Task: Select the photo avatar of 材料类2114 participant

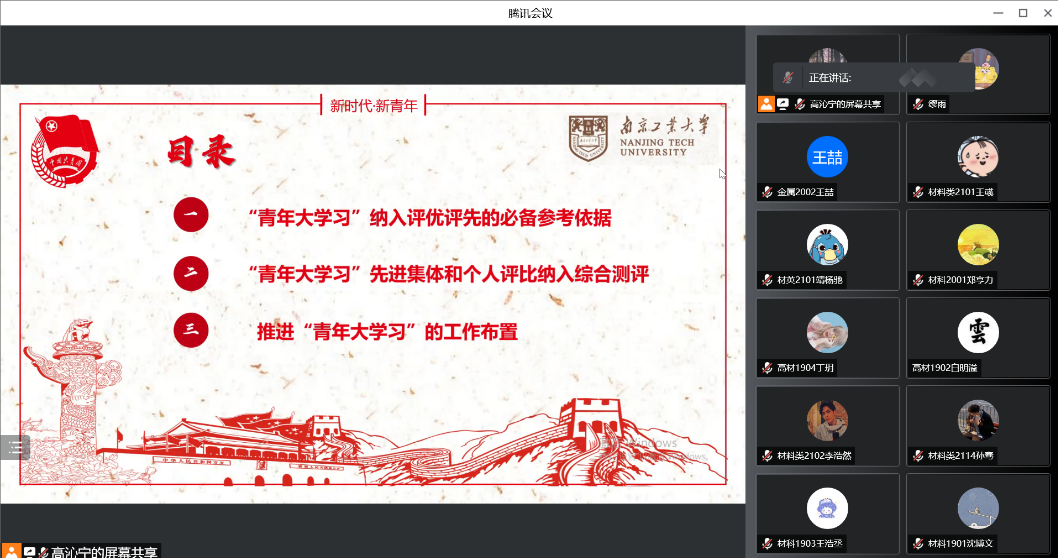Action: pos(977,420)
